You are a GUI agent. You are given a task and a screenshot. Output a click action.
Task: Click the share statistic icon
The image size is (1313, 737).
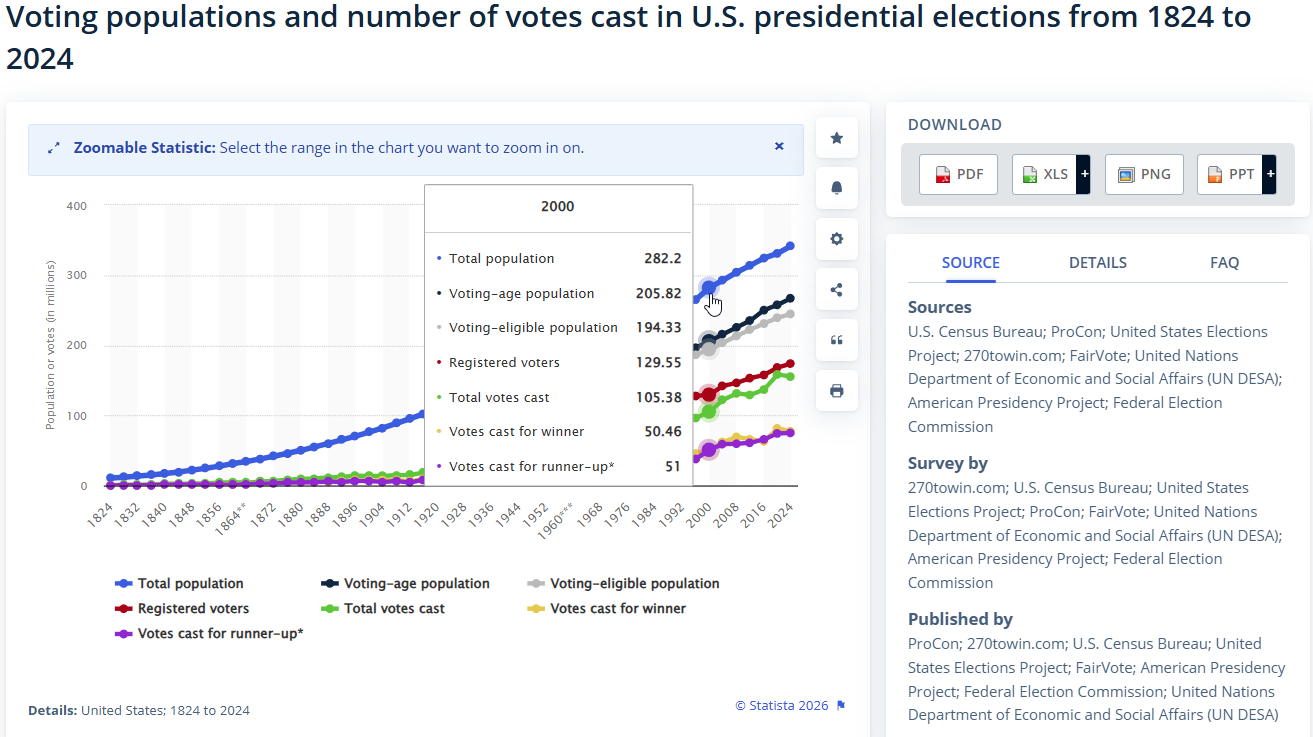tap(837, 290)
